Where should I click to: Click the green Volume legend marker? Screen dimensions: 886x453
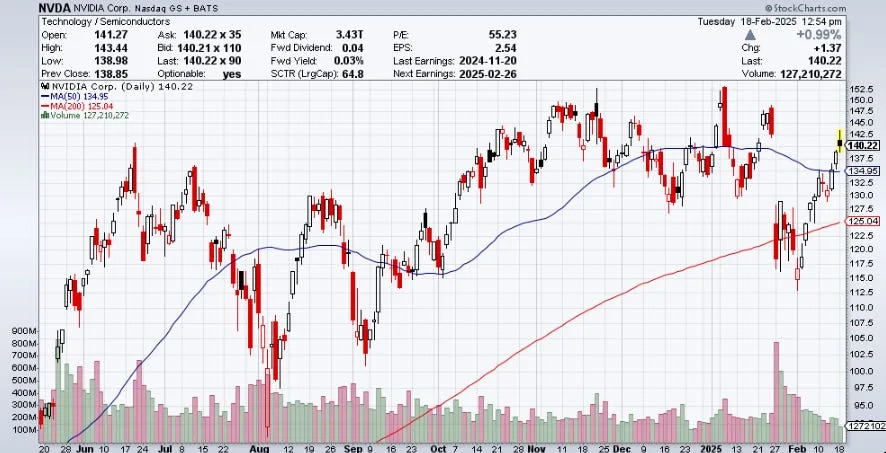coord(45,115)
